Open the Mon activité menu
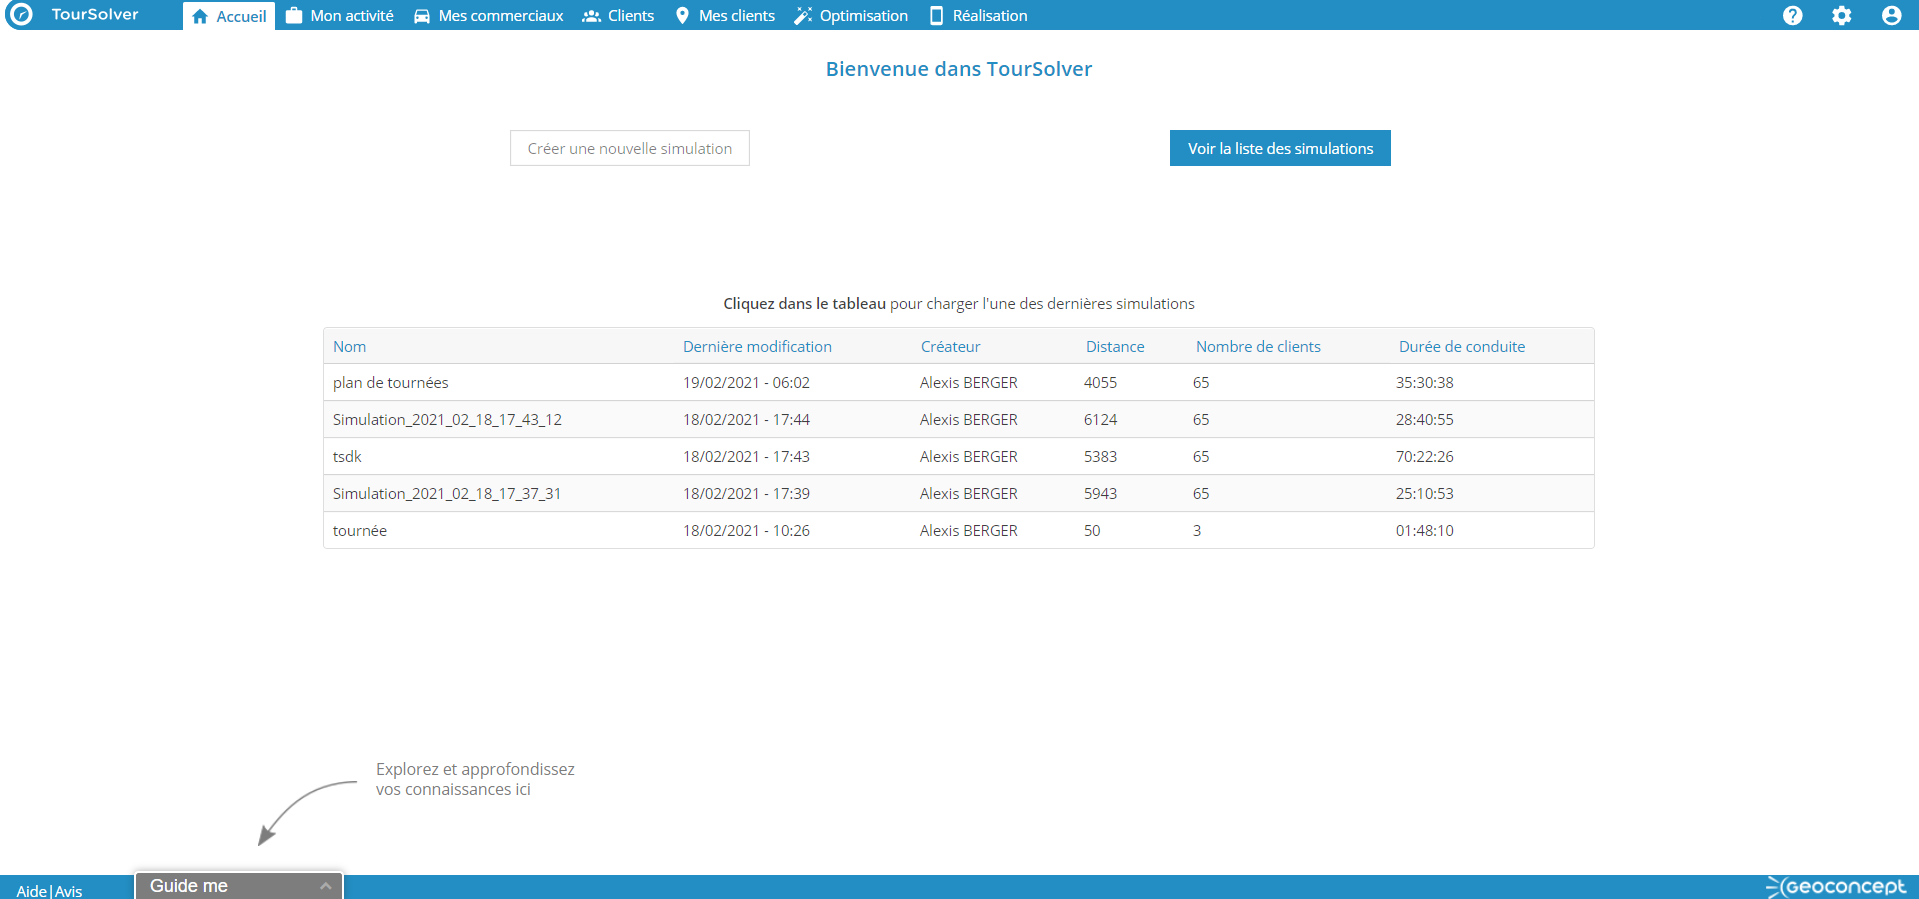1919x899 pixels. [340, 16]
